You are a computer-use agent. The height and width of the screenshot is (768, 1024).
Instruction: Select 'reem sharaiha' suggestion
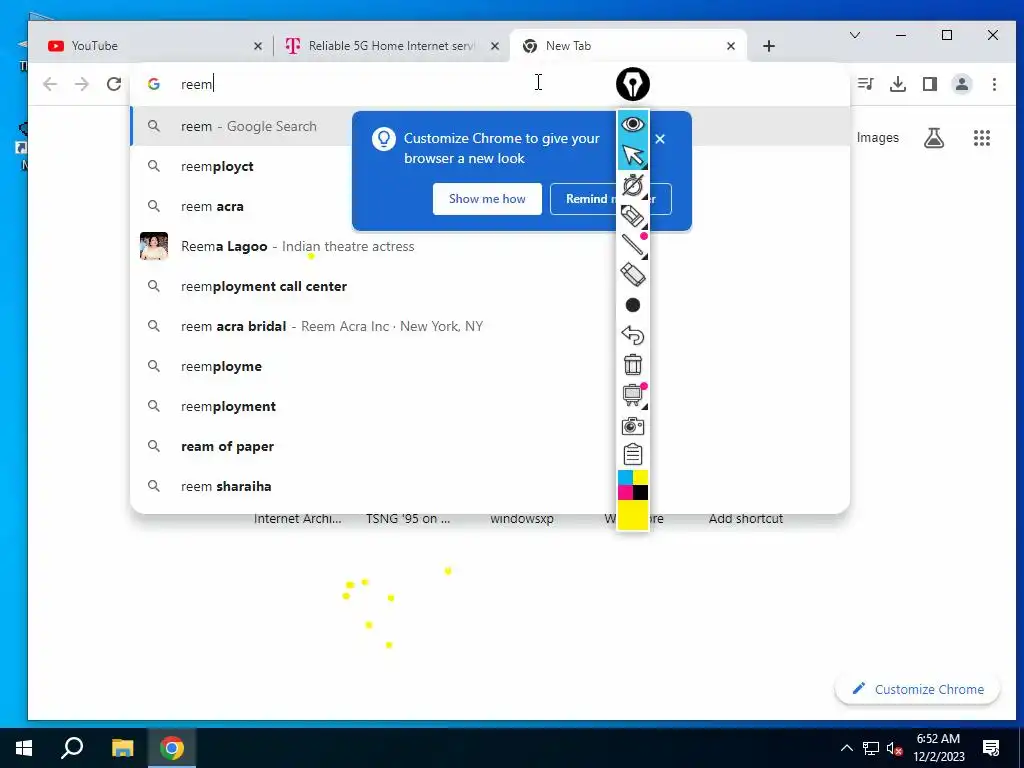tap(490, 486)
